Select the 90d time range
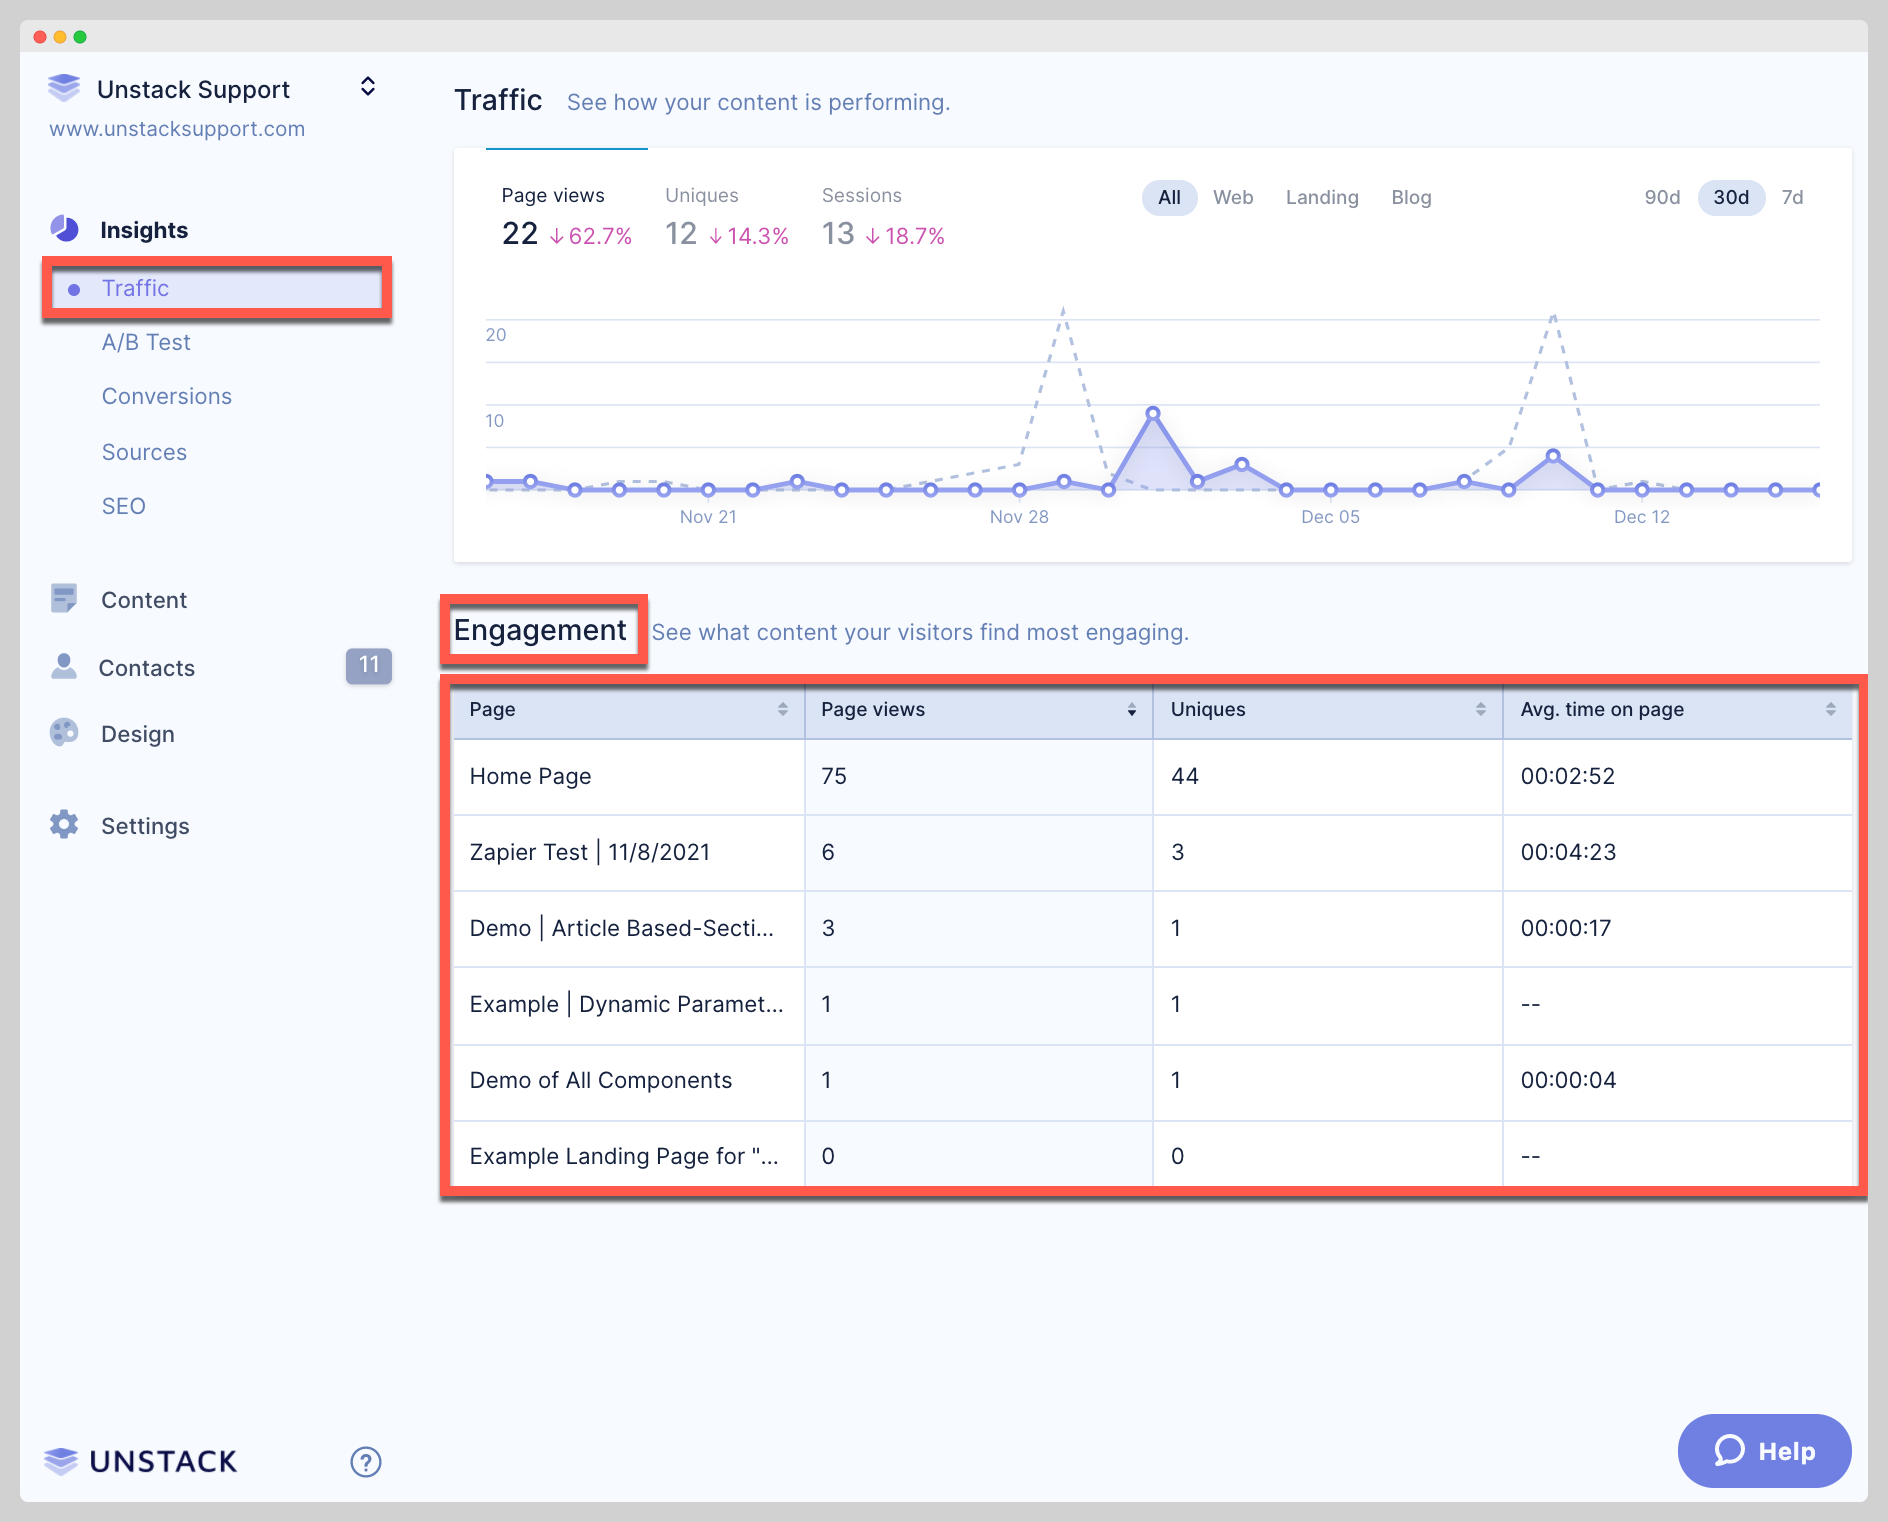 pyautogui.click(x=1662, y=197)
